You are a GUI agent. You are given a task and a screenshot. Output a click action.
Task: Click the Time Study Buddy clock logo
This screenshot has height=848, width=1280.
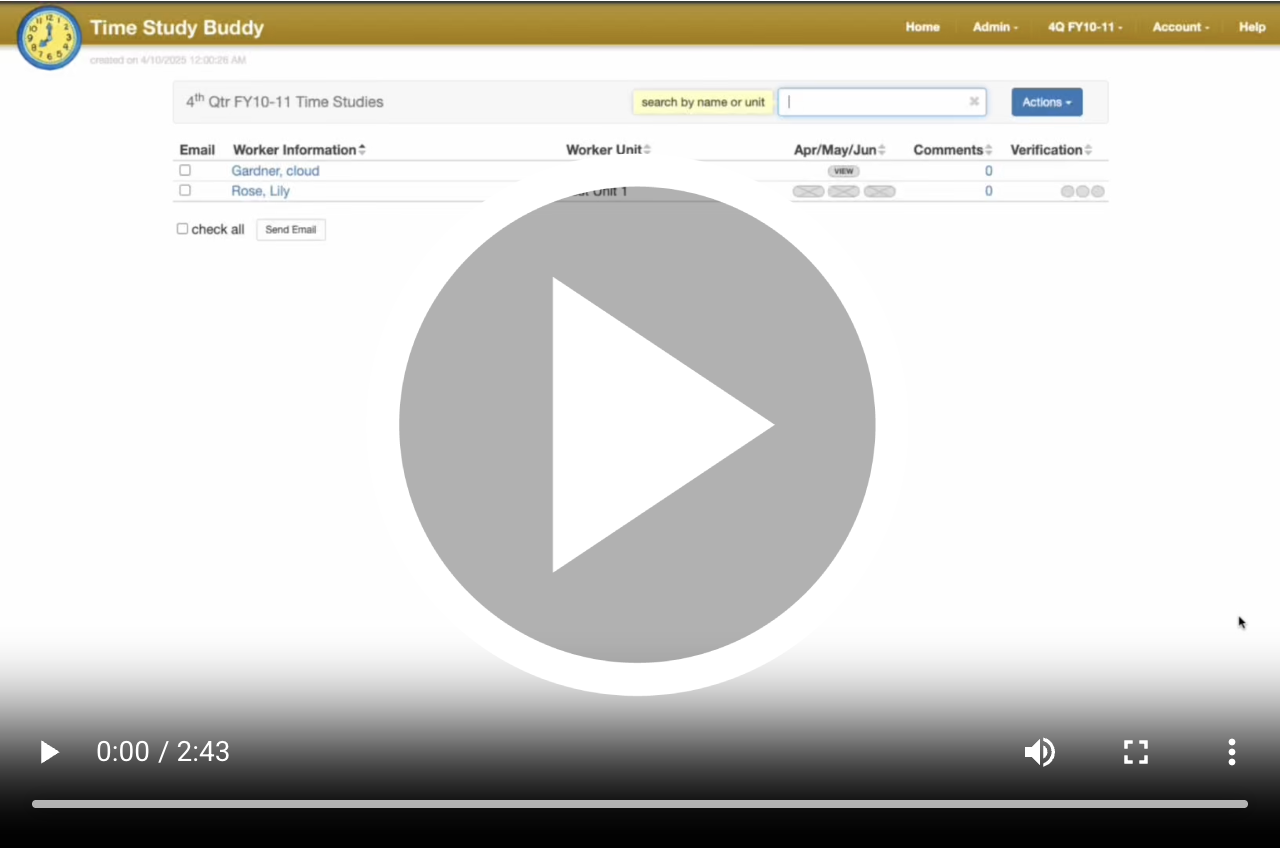click(49, 38)
